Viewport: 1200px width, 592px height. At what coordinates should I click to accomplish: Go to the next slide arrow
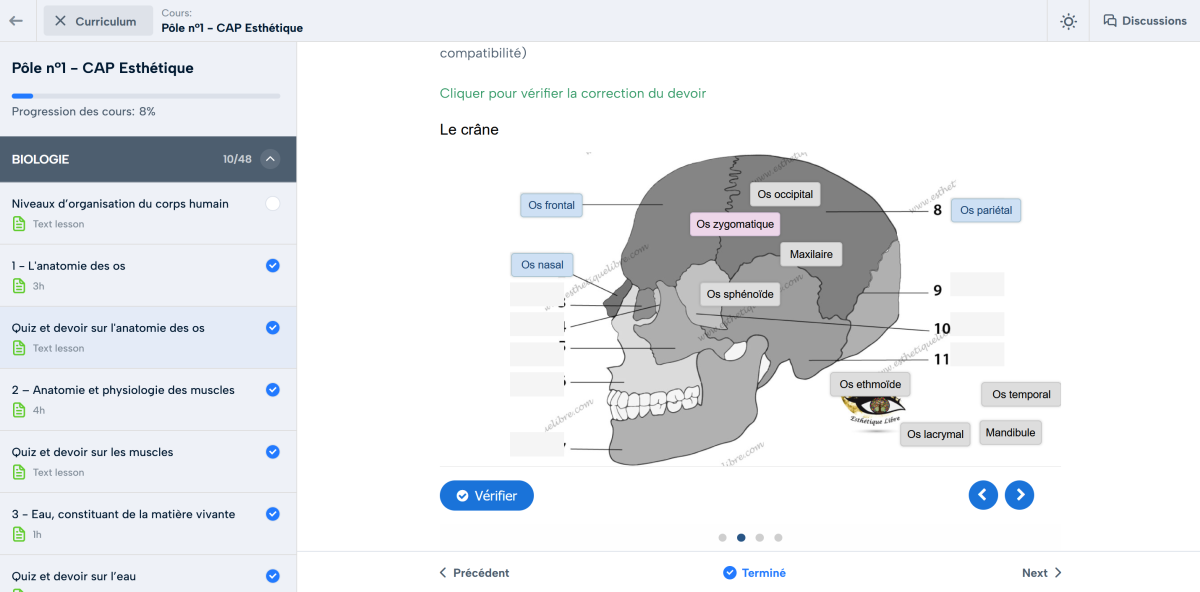coord(1019,495)
